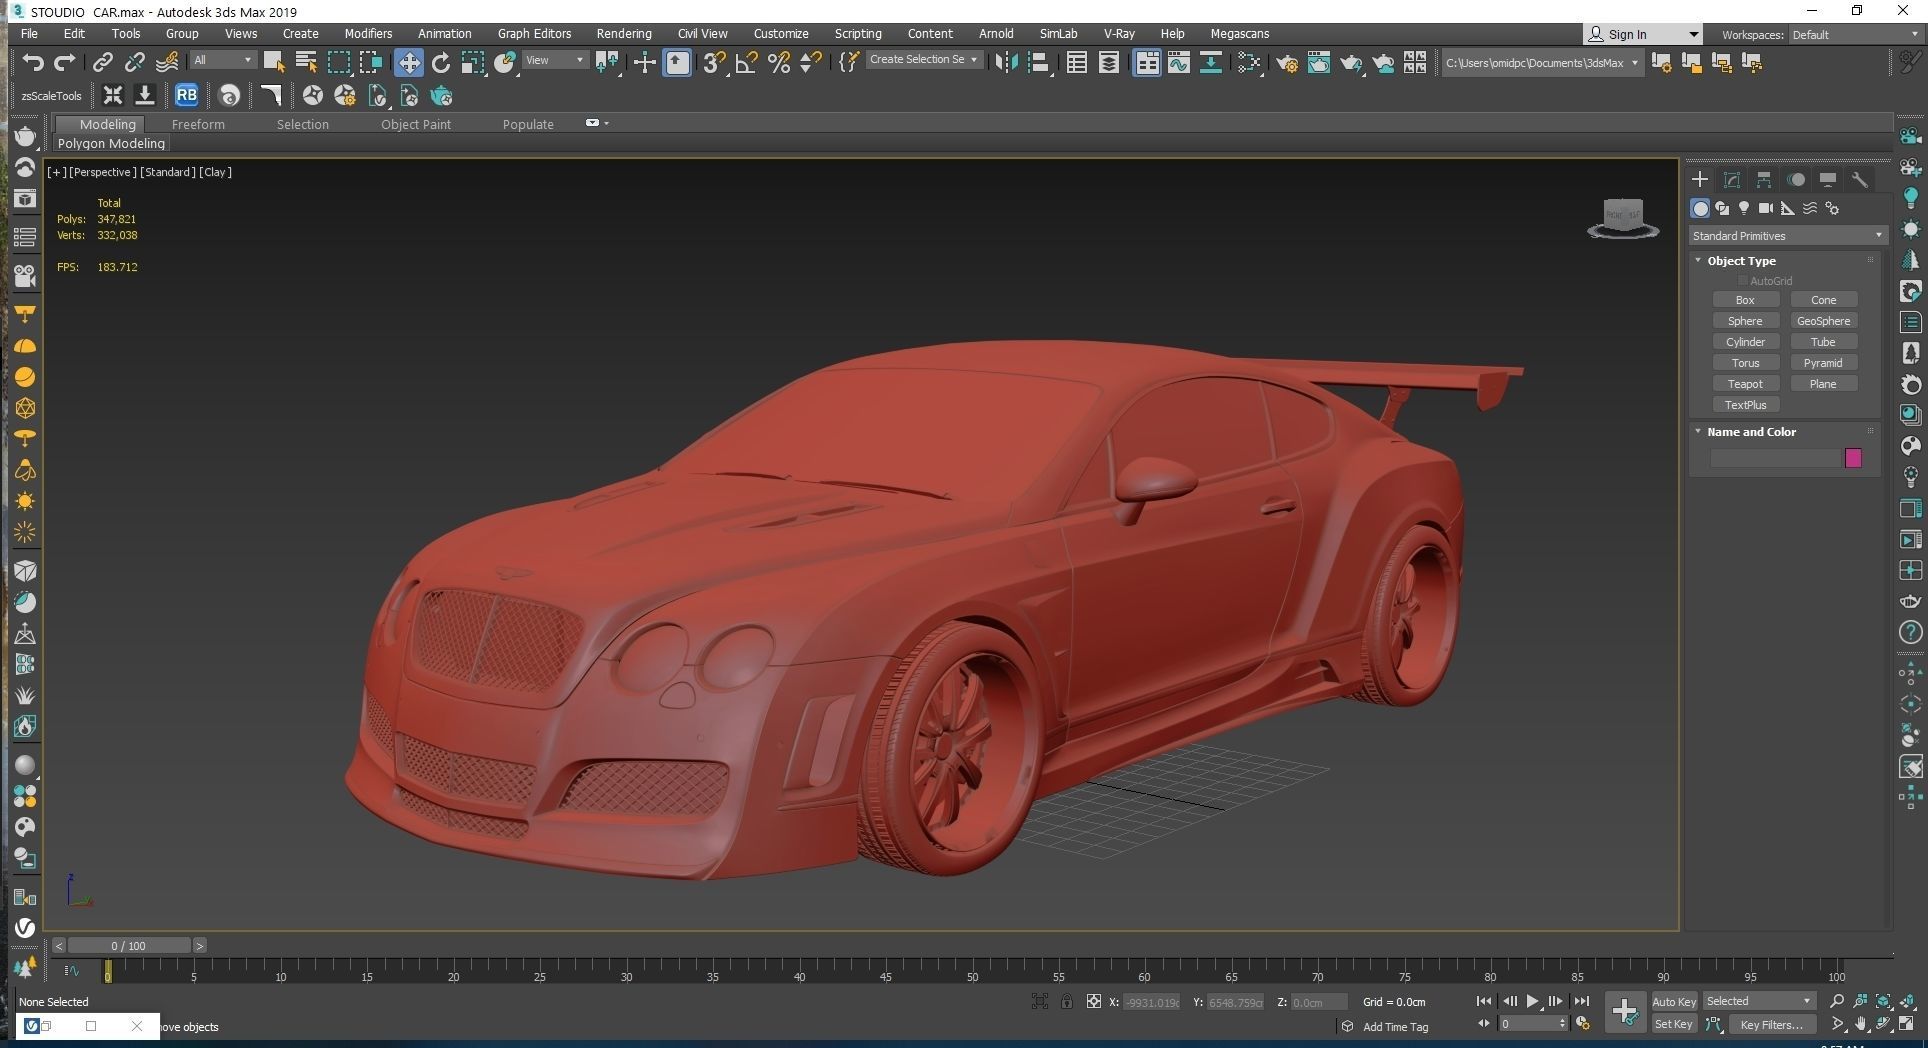This screenshot has height=1048, width=1928.
Task: Click the Align tool icon
Action: pos(1039,63)
